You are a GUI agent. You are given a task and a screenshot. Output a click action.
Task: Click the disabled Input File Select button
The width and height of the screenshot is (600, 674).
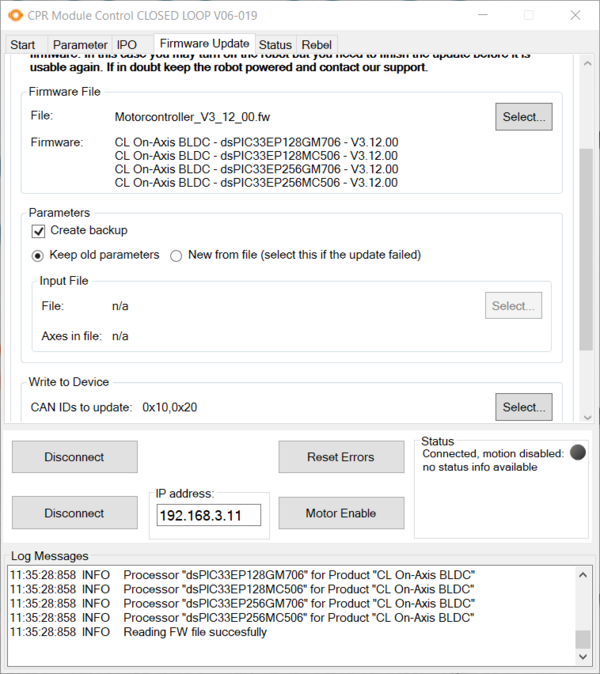(x=513, y=306)
